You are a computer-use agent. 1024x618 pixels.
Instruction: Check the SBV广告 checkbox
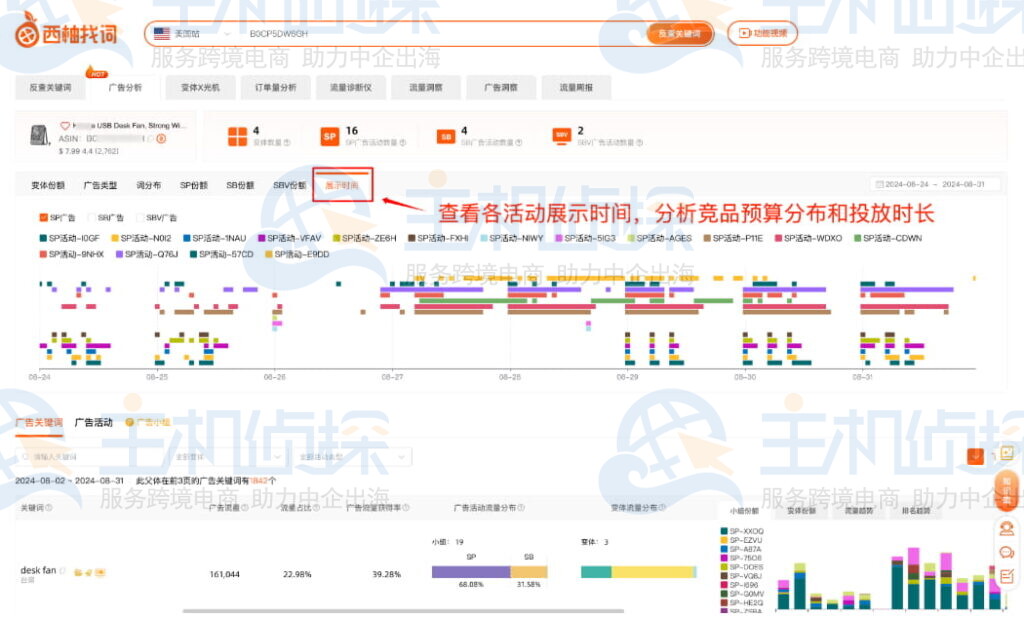tap(140, 218)
